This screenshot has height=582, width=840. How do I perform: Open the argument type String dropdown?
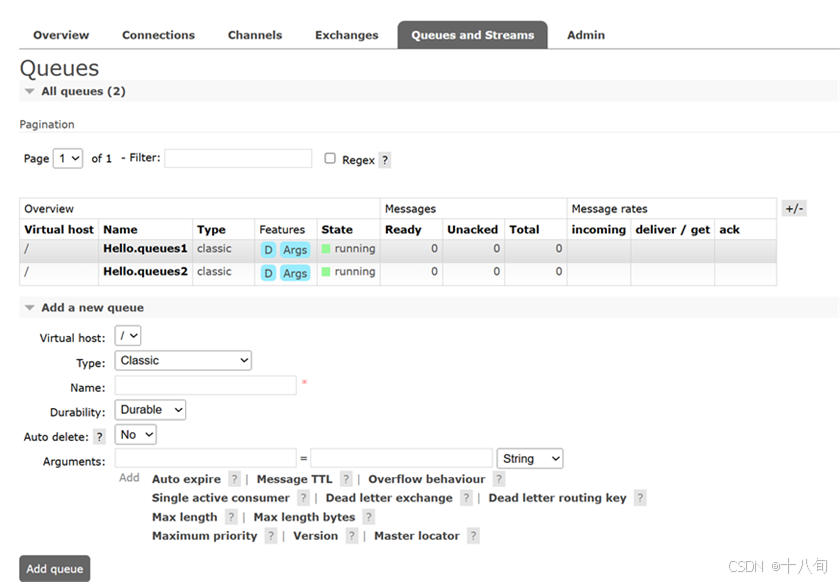(x=530, y=459)
